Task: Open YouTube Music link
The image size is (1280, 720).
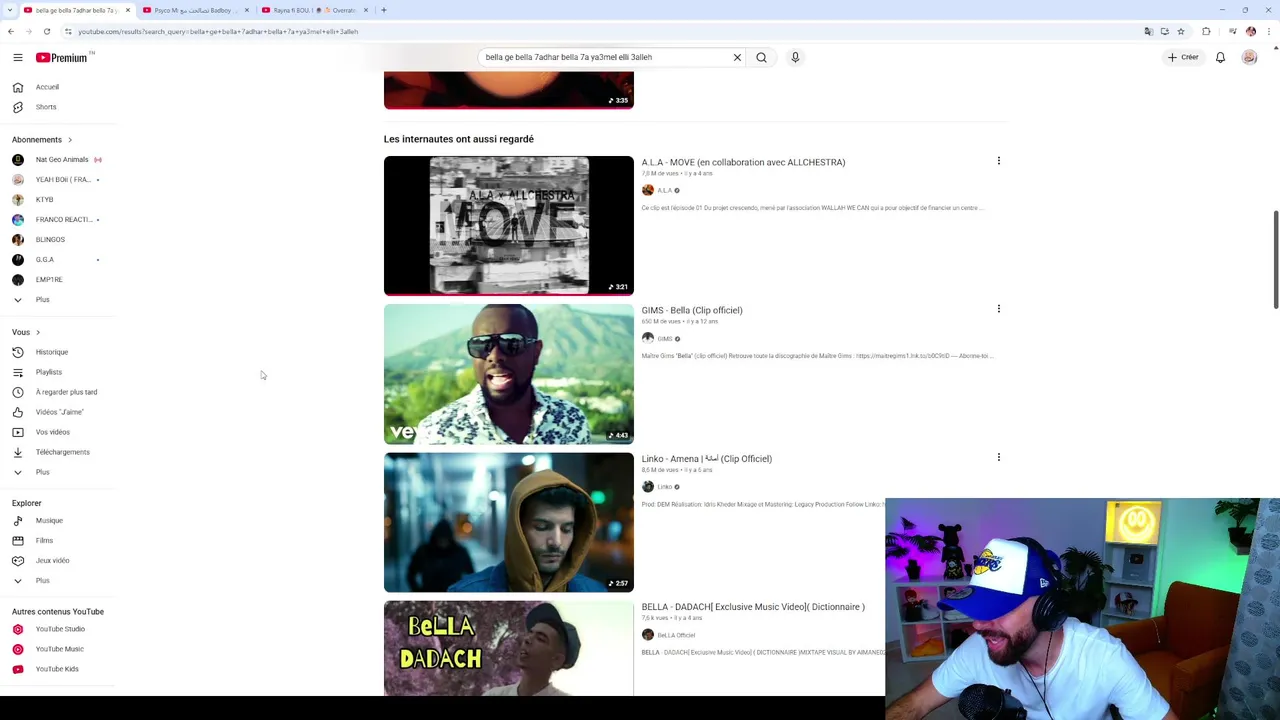Action: (60, 649)
